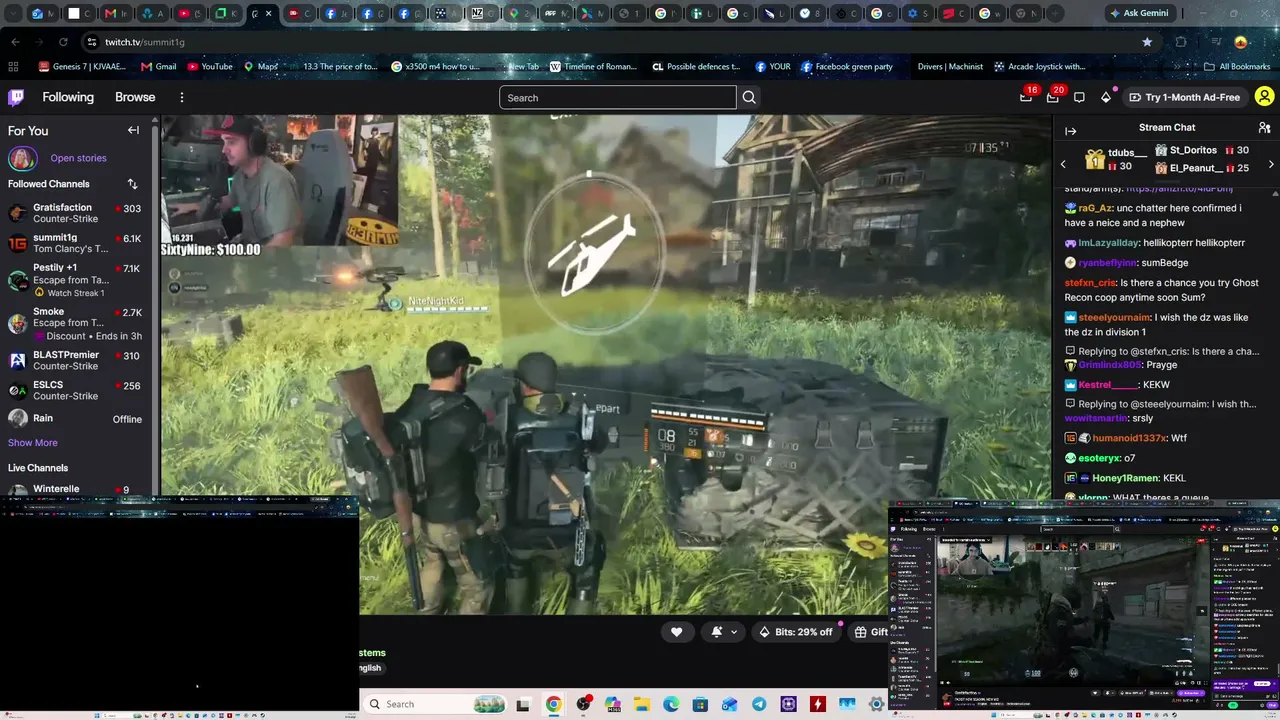Open Pestily +1 channel in sidebar
1280x720 pixels.
point(75,280)
